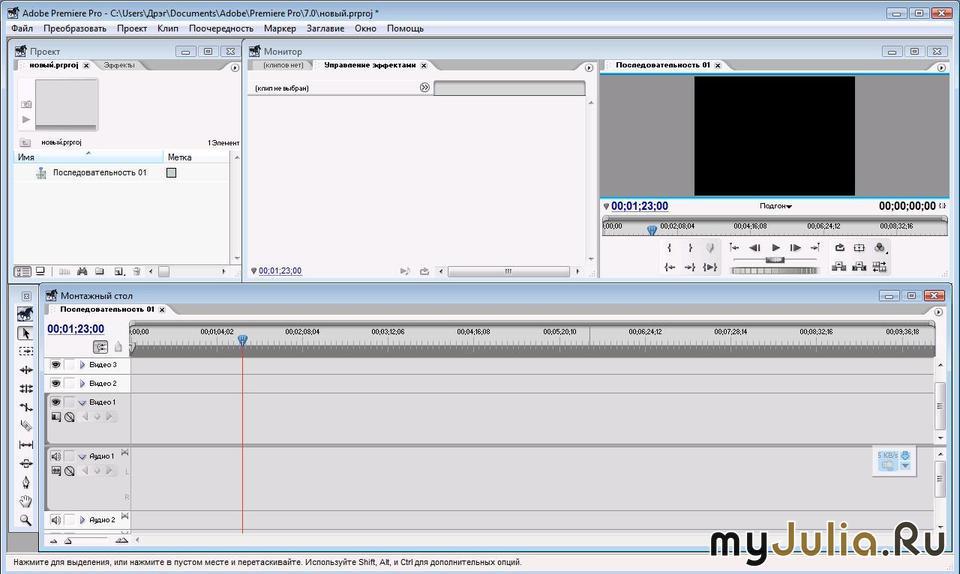Open the Клип menu
Screen dimensions: 960x574
tap(168, 28)
